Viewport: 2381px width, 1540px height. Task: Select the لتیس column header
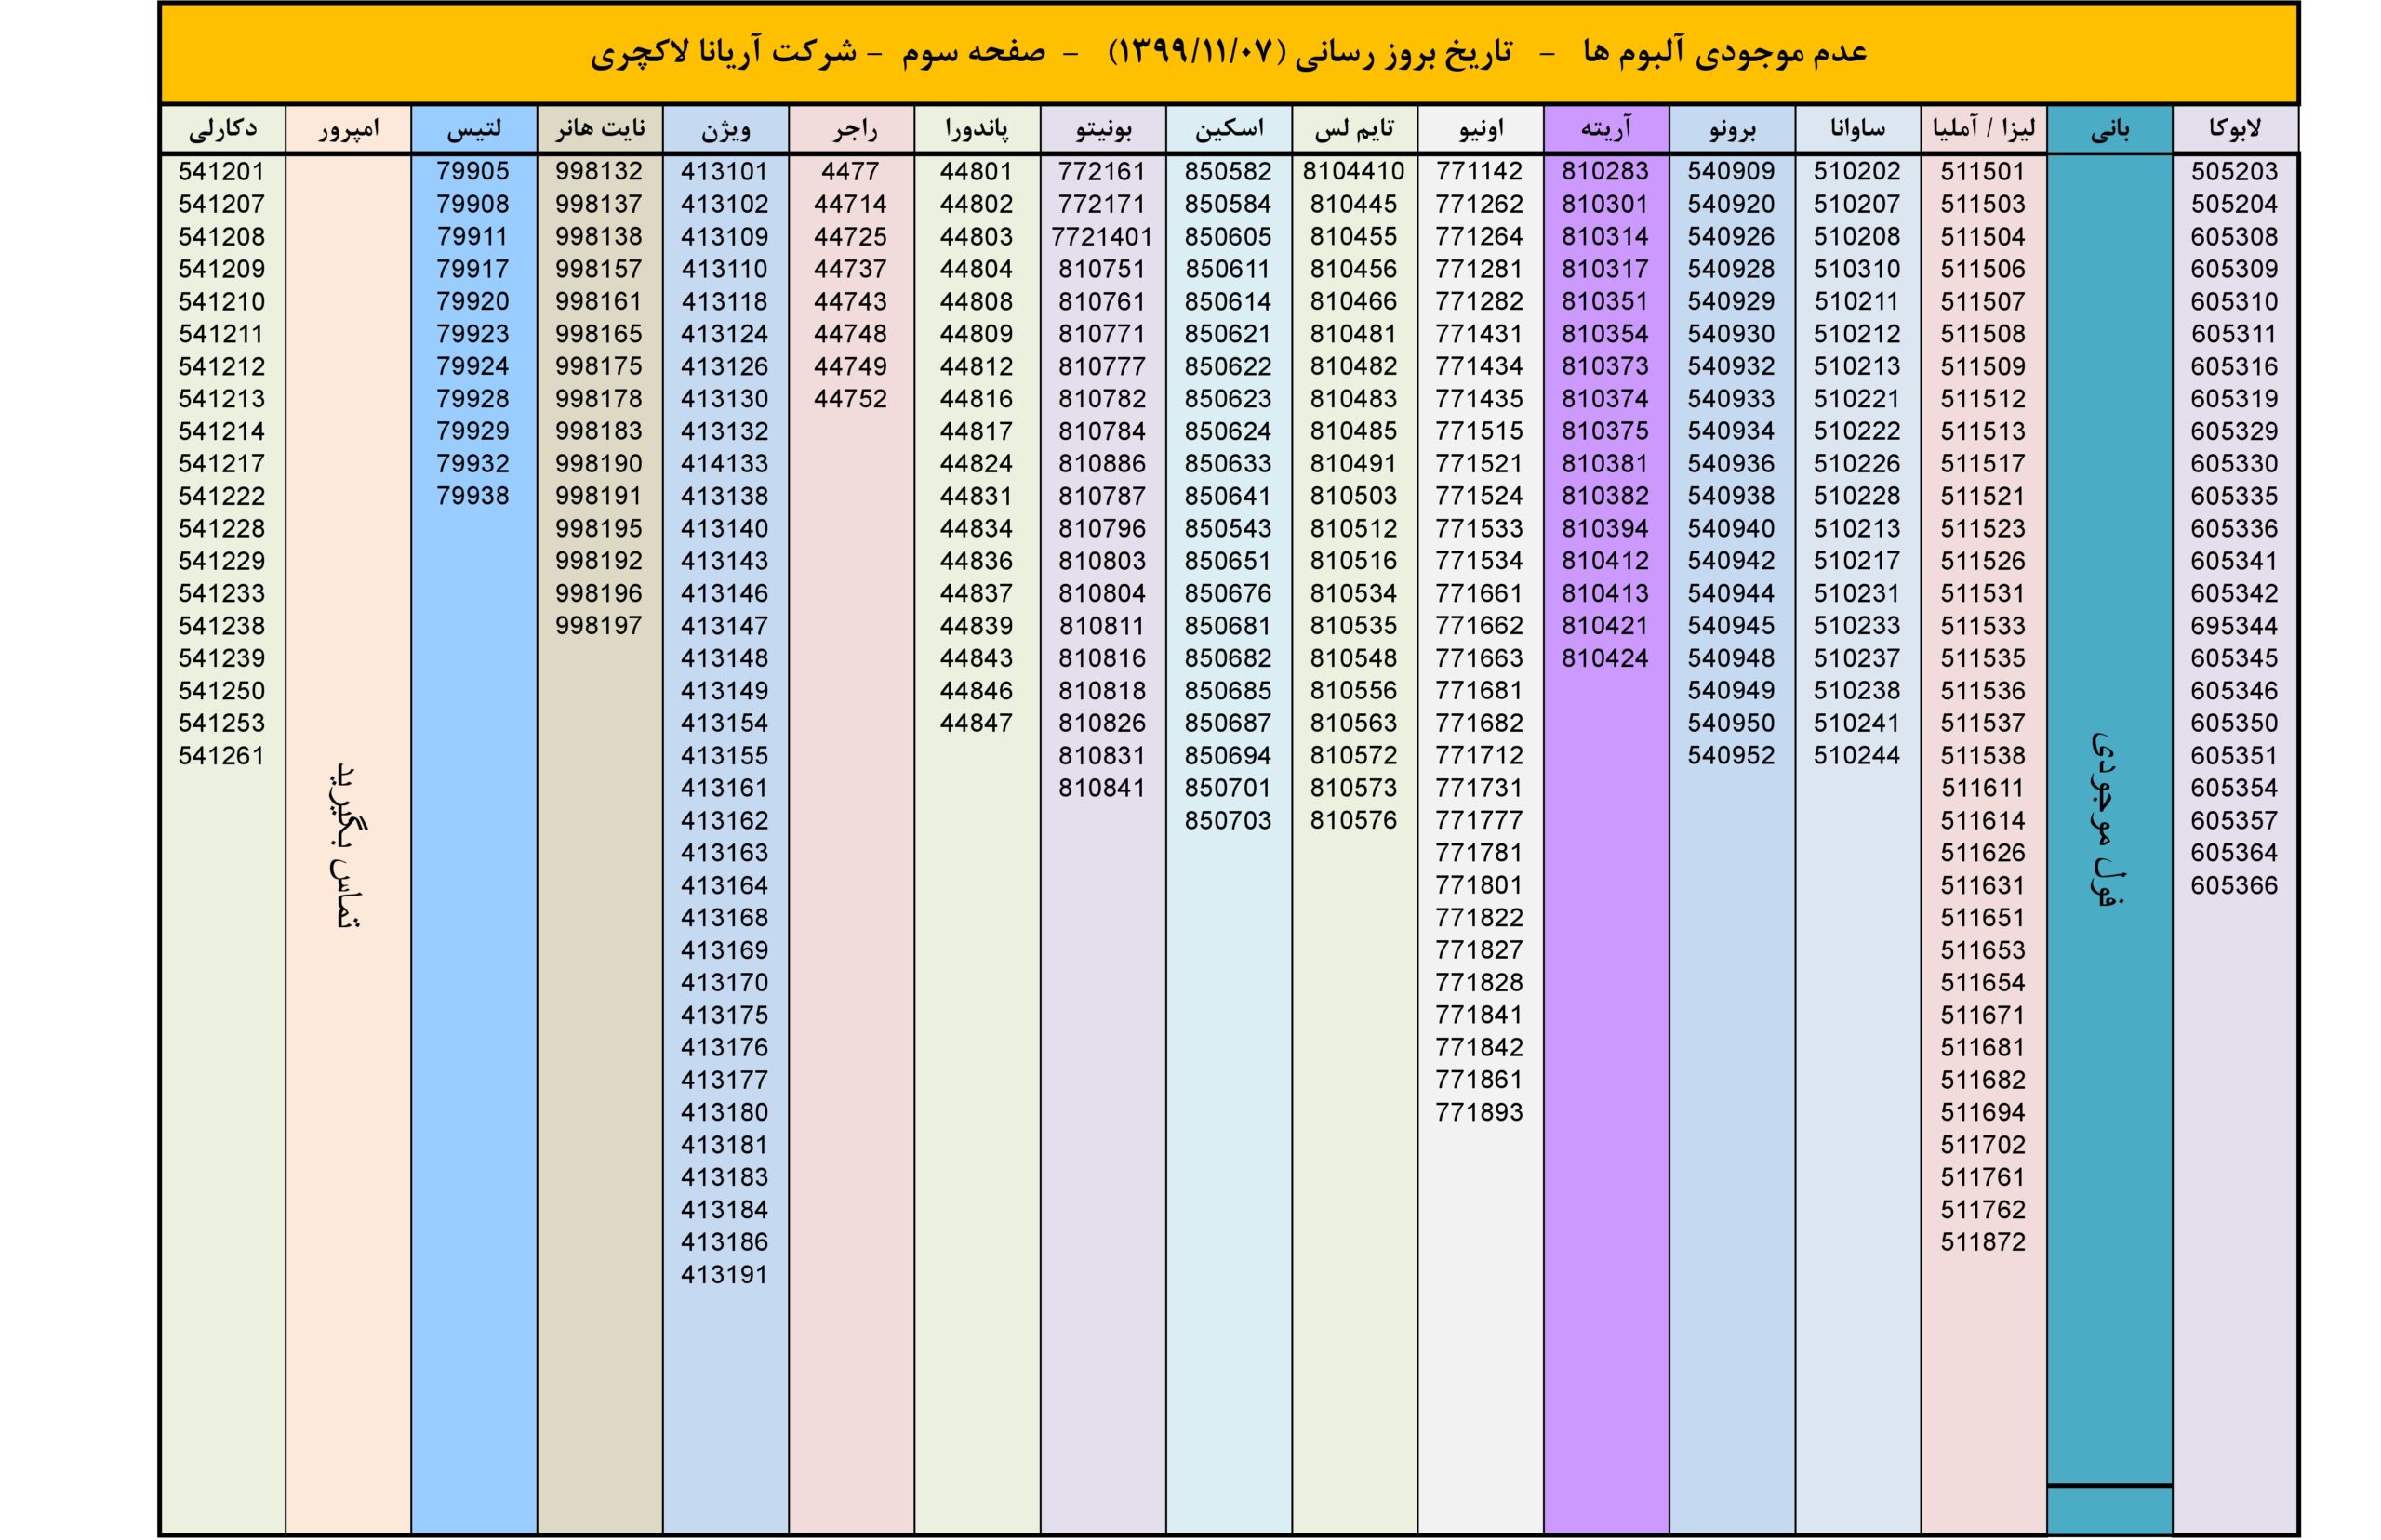coord(473,129)
